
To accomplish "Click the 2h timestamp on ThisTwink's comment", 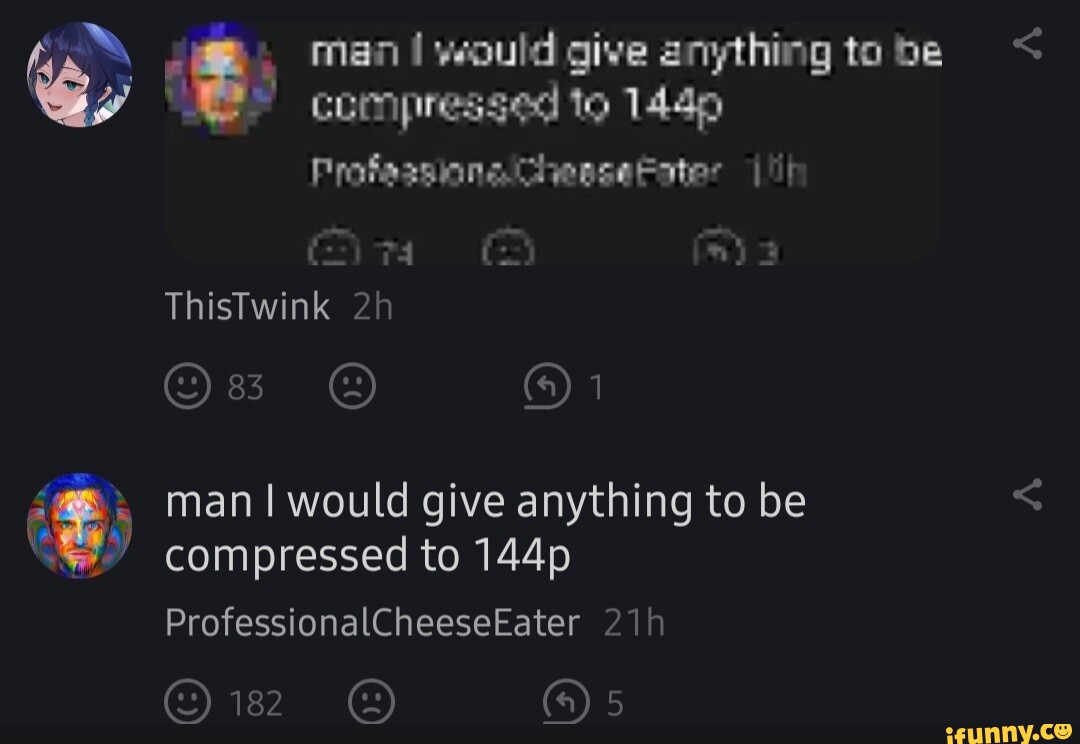I will tap(373, 308).
